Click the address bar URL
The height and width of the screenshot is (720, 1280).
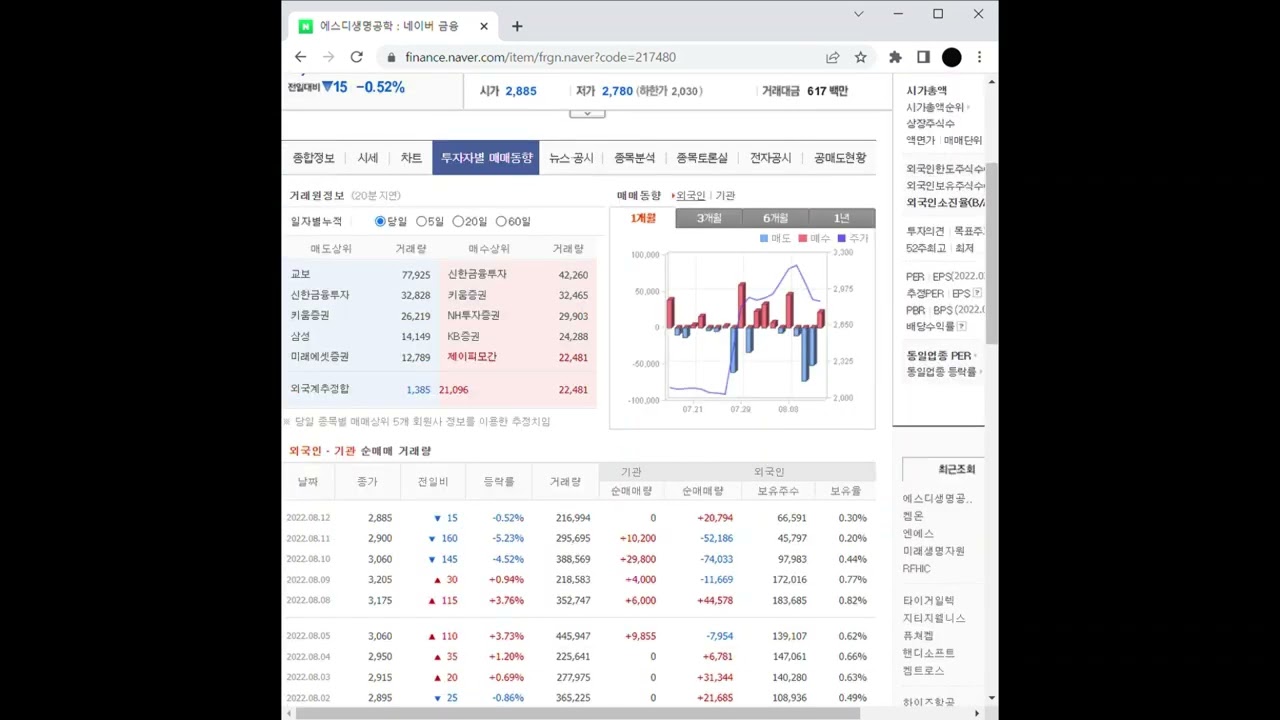tap(540, 57)
